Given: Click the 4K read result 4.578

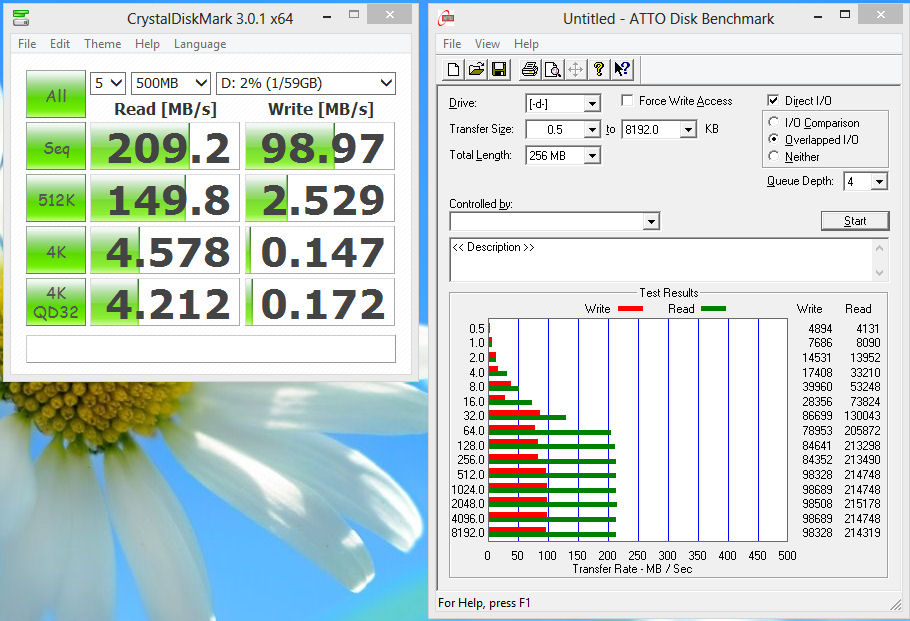Looking at the screenshot, I should click(165, 250).
